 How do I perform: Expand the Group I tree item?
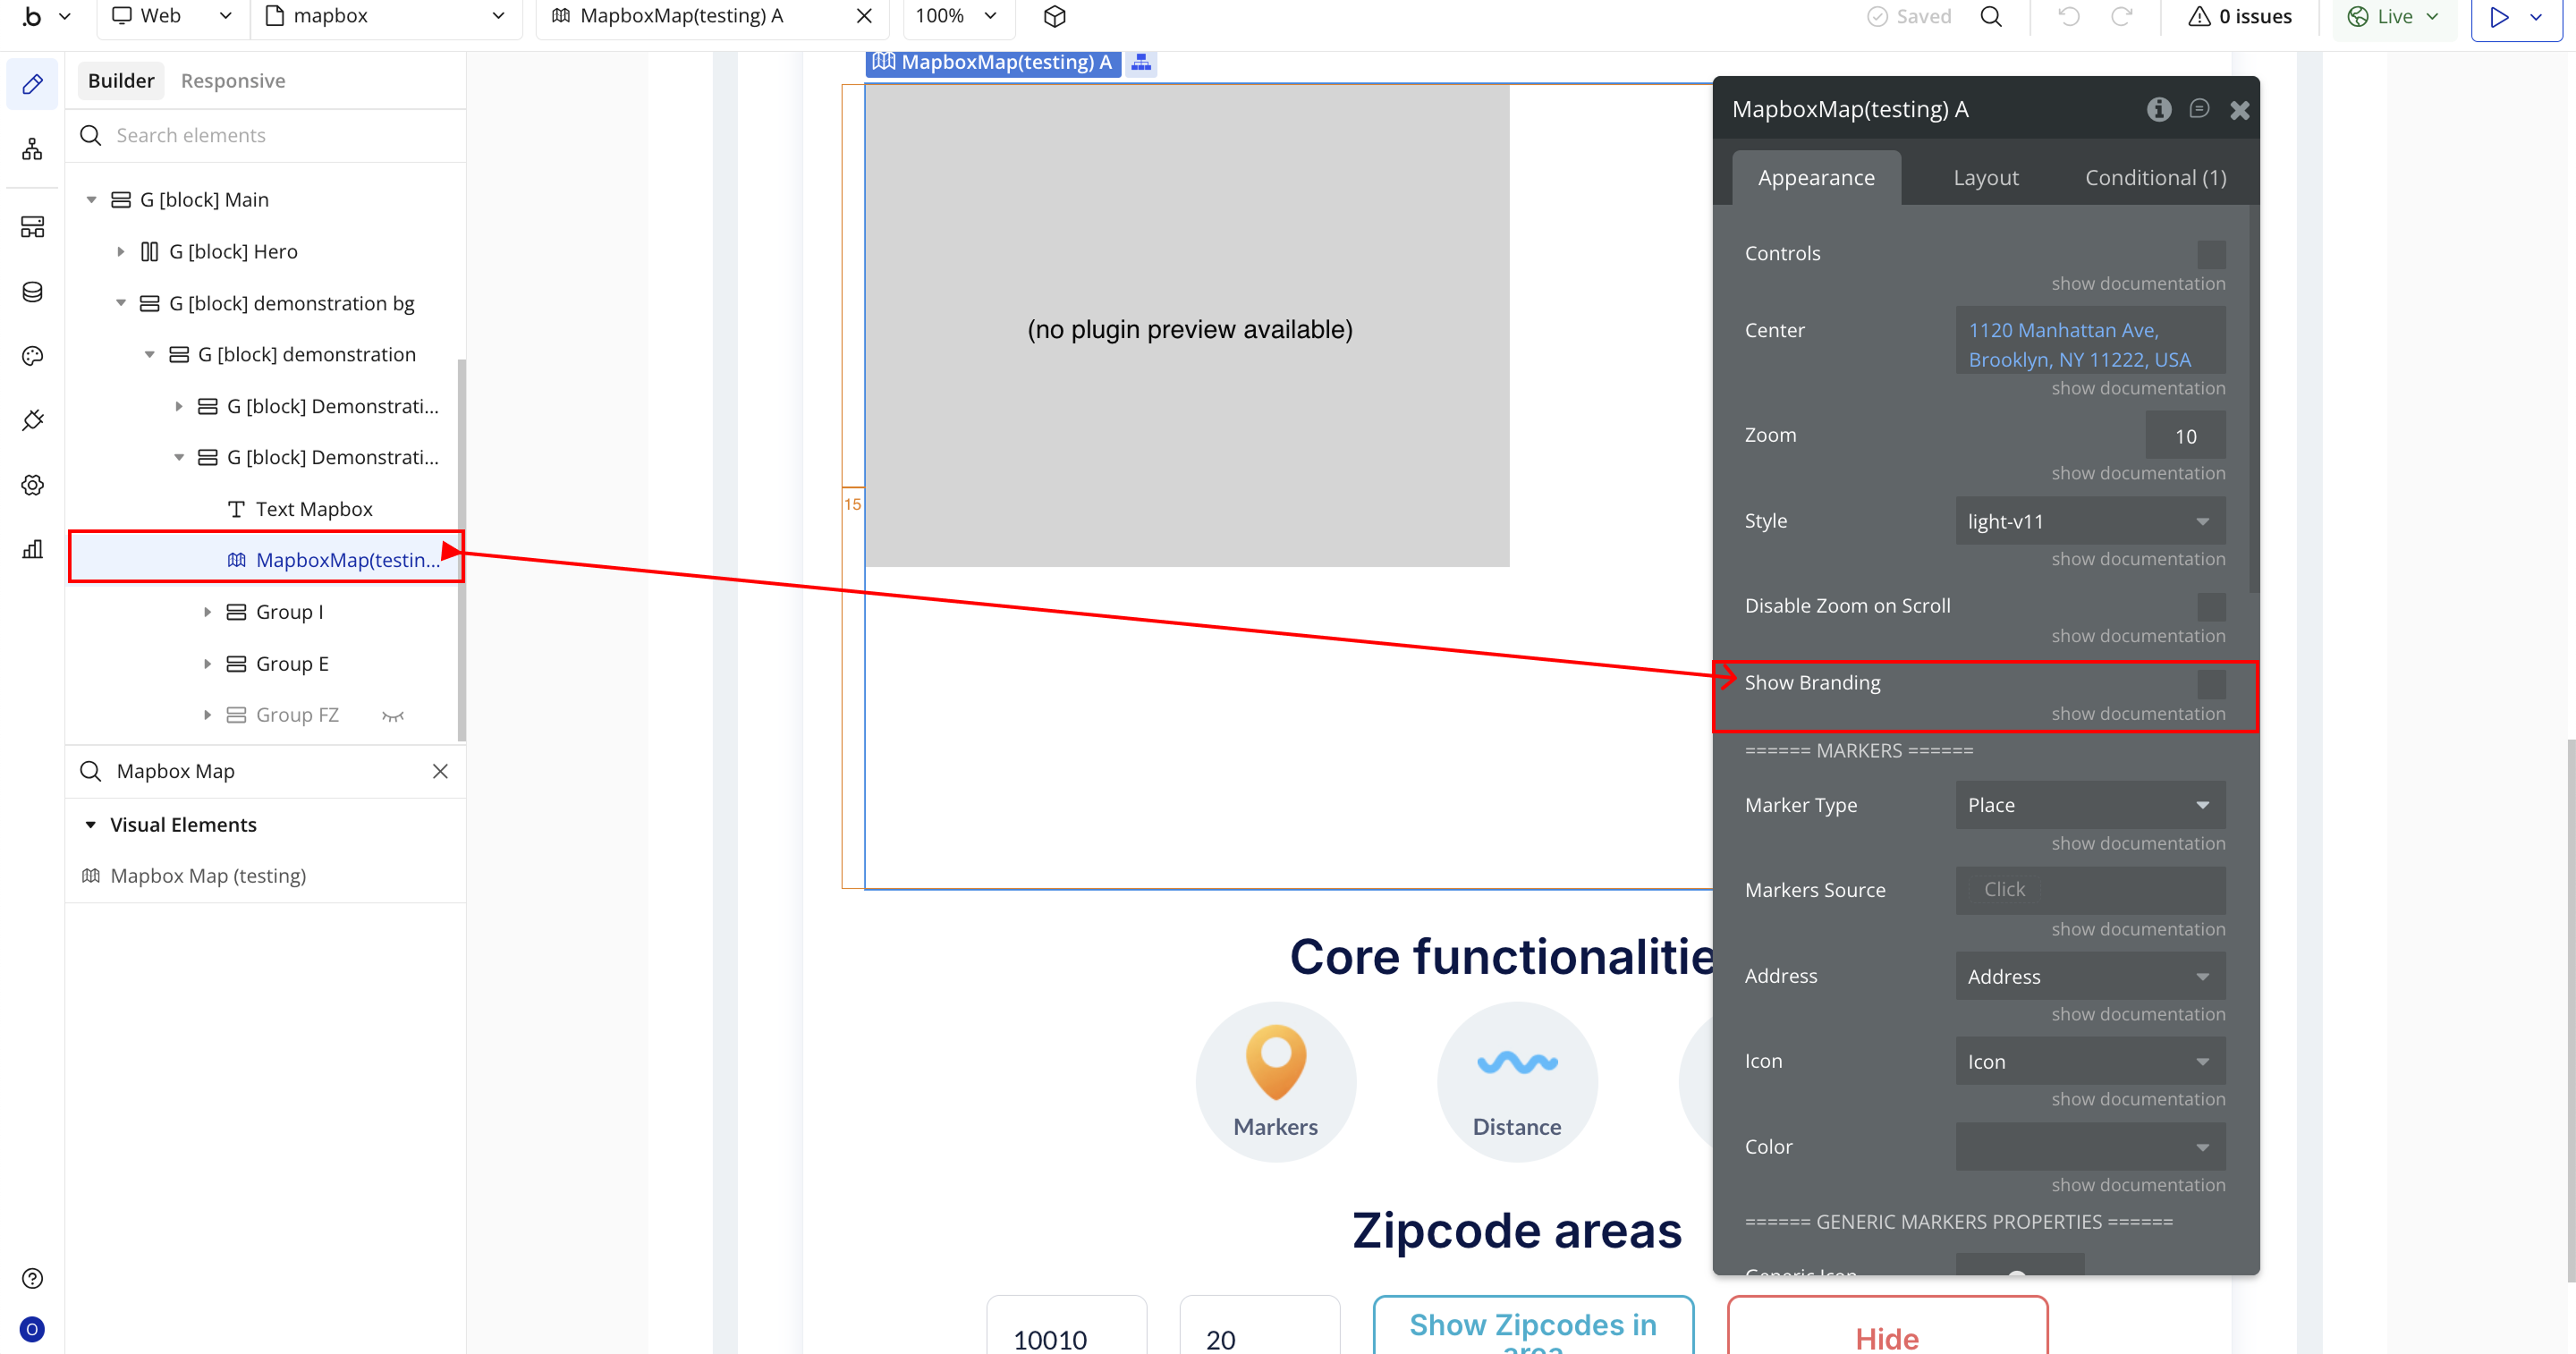[207, 612]
